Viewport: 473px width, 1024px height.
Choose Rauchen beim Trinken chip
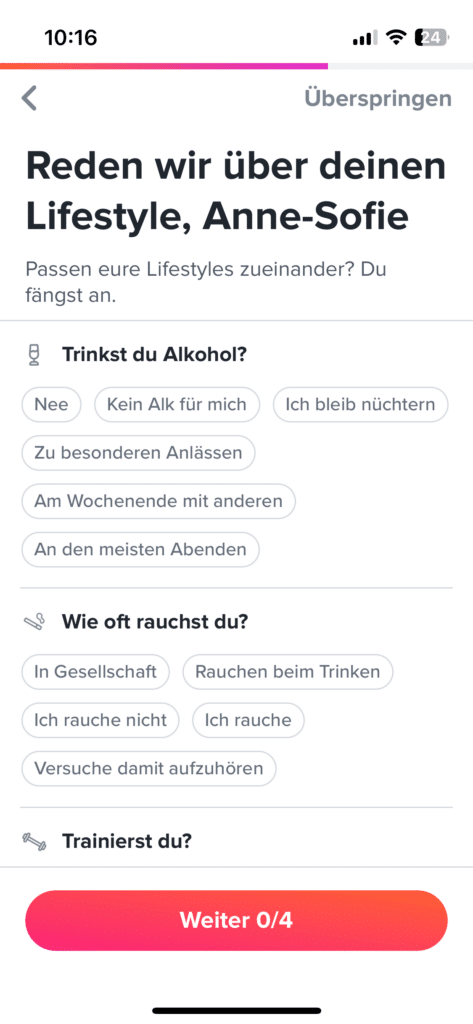coord(288,672)
